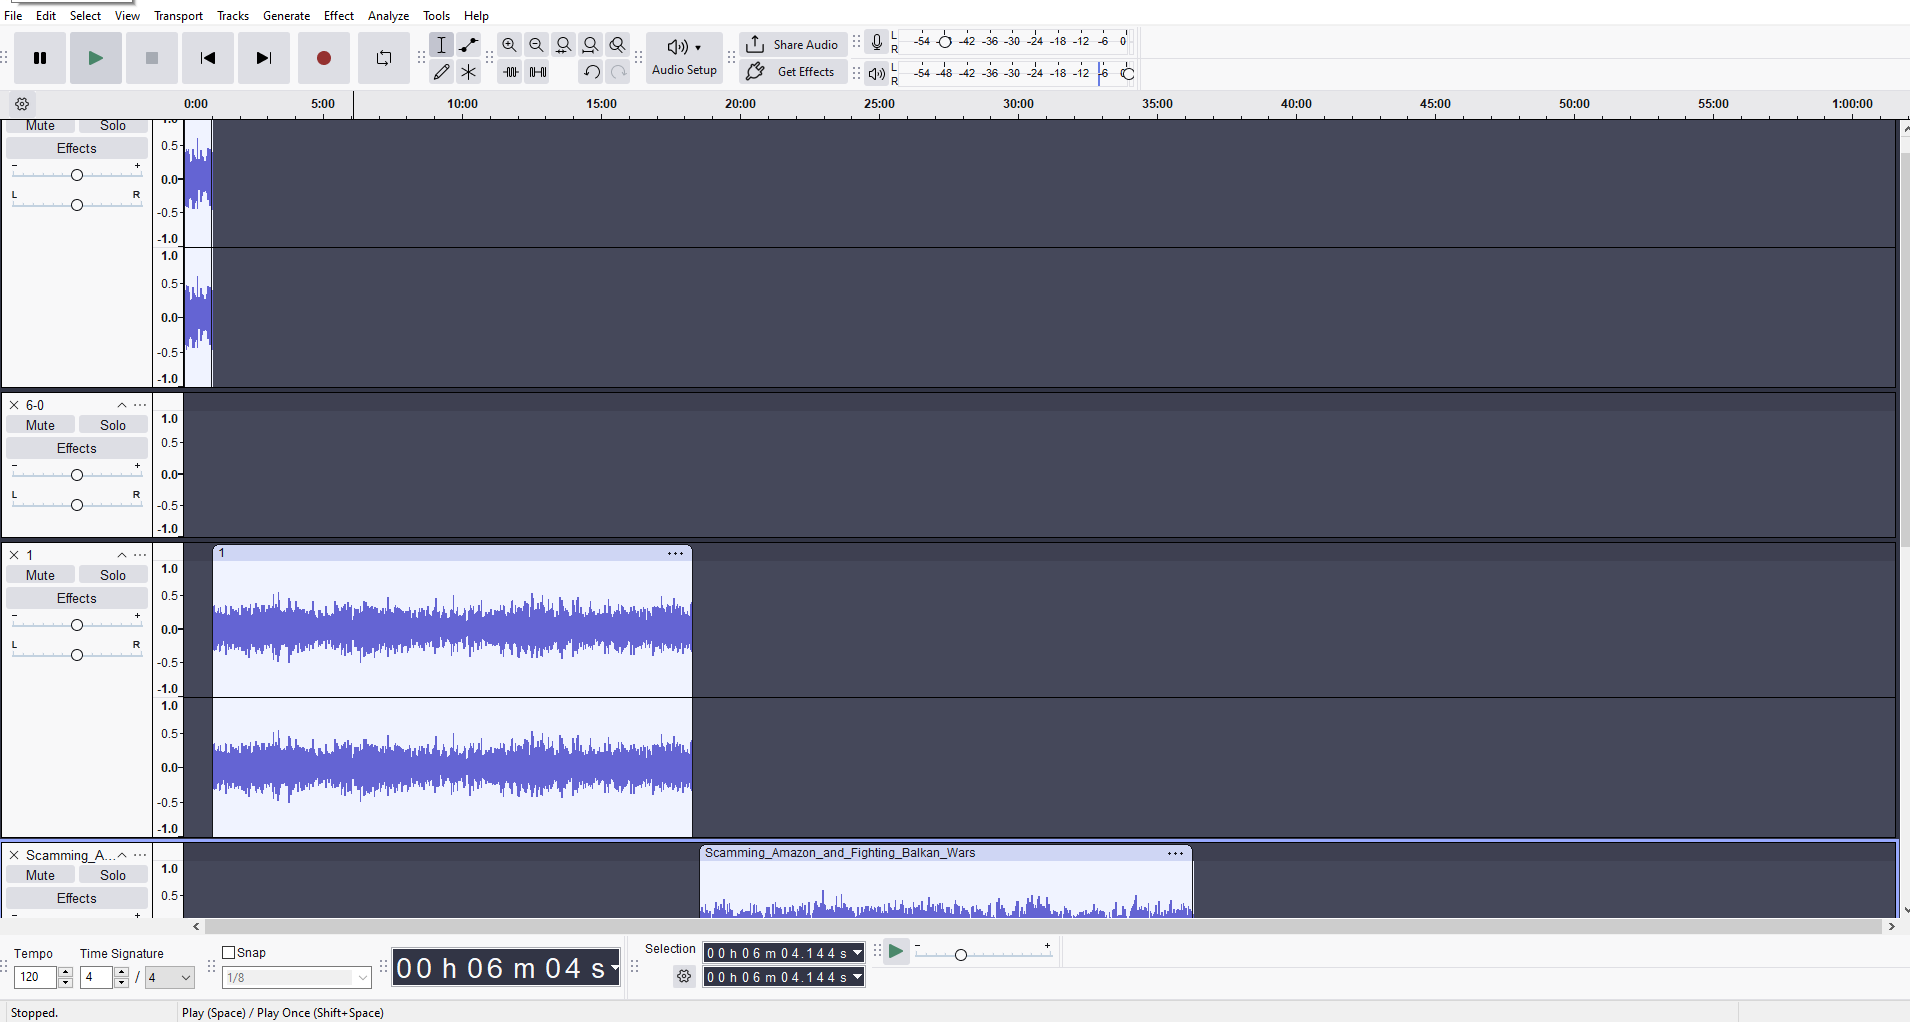This screenshot has width=1910, height=1022.
Task: Click the Silence audio selection icon
Action: pos(537,72)
